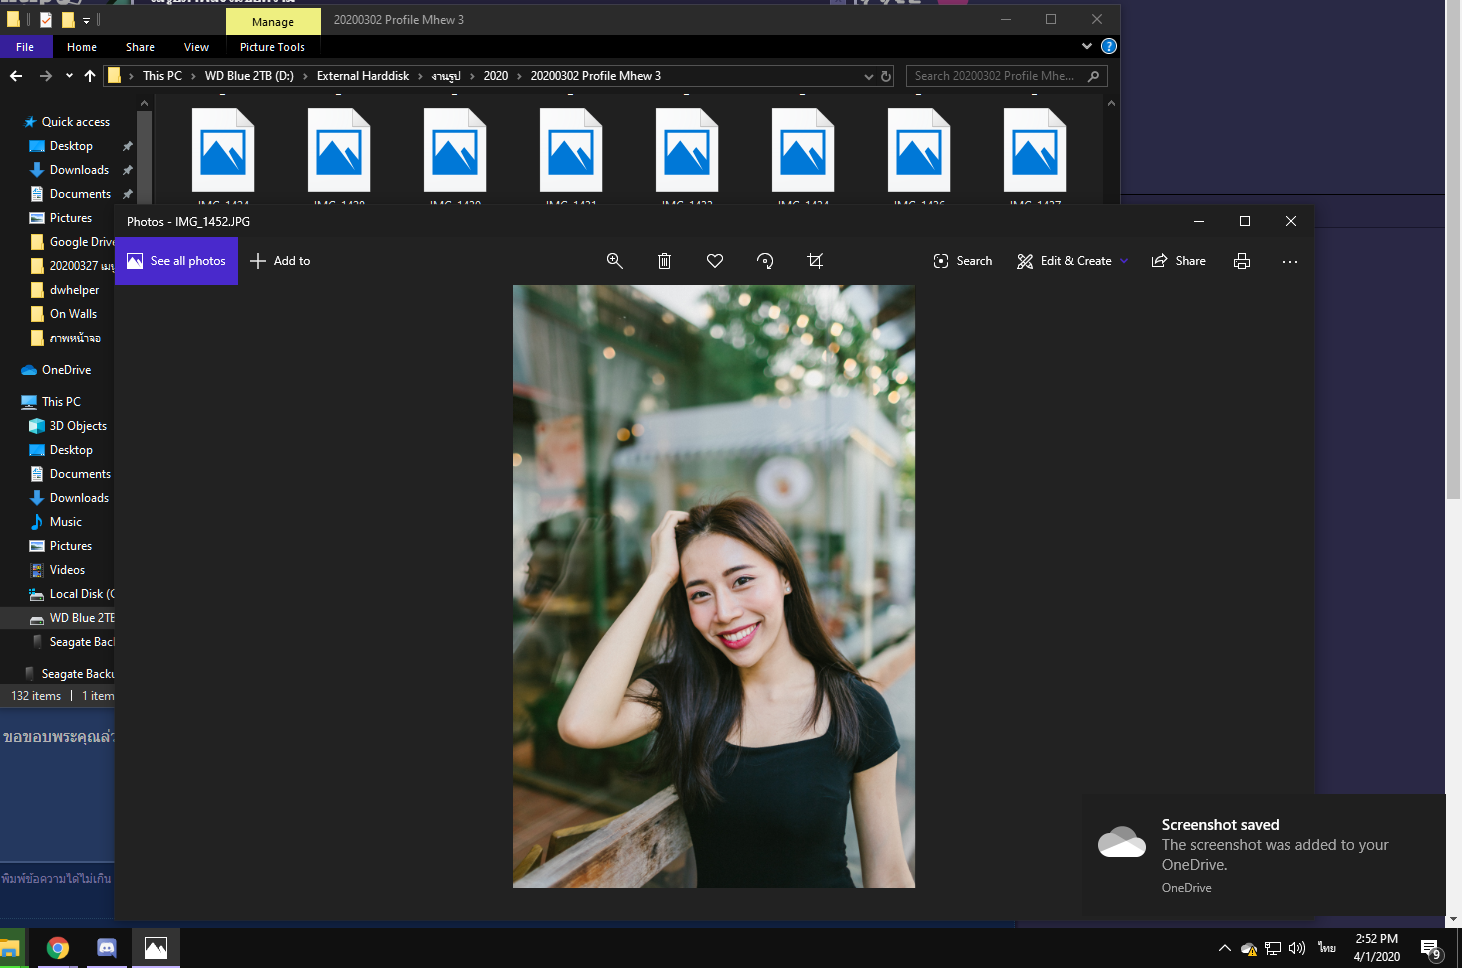This screenshot has width=1462, height=968.
Task: Show hidden system tray icons
Action: pos(1224,948)
